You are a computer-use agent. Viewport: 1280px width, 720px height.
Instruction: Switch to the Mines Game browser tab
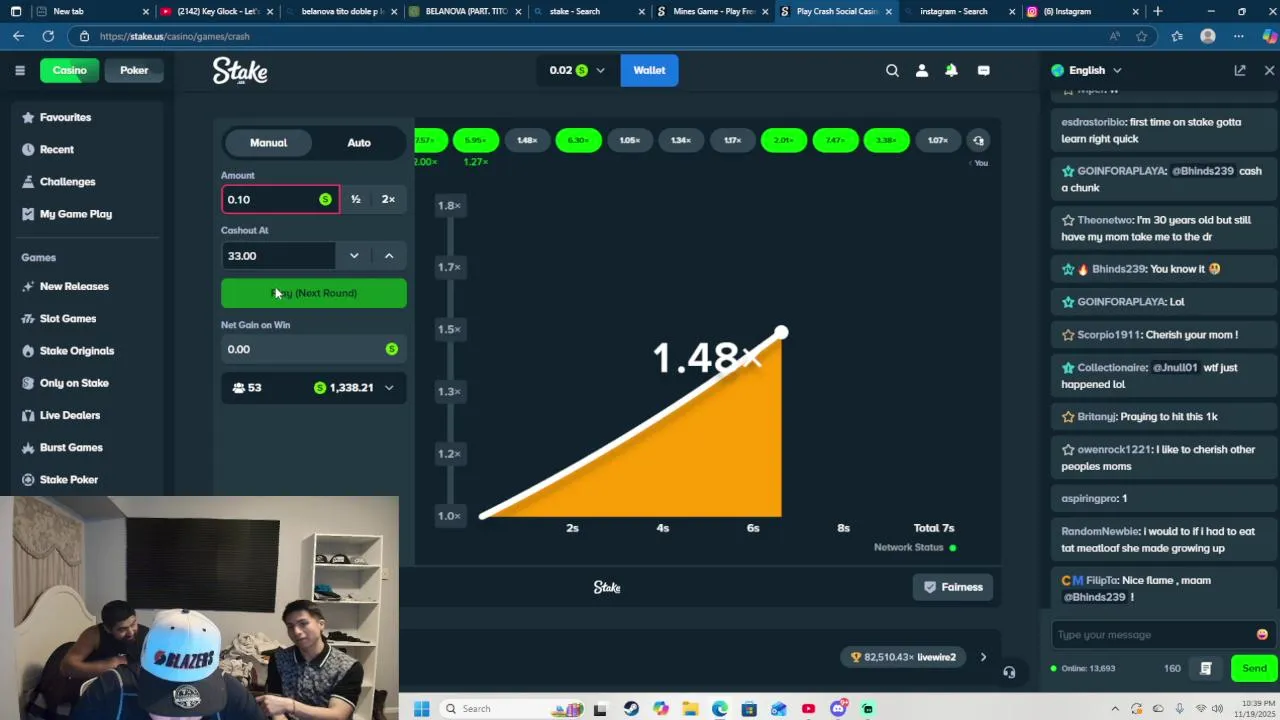(712, 11)
